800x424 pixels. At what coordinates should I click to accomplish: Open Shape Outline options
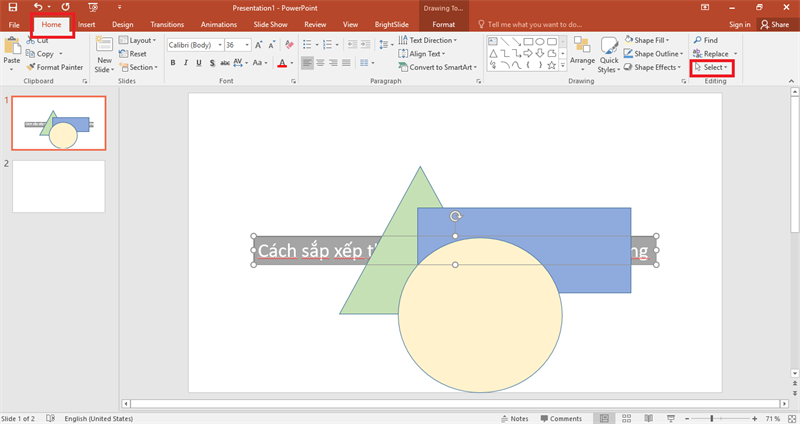(654, 54)
